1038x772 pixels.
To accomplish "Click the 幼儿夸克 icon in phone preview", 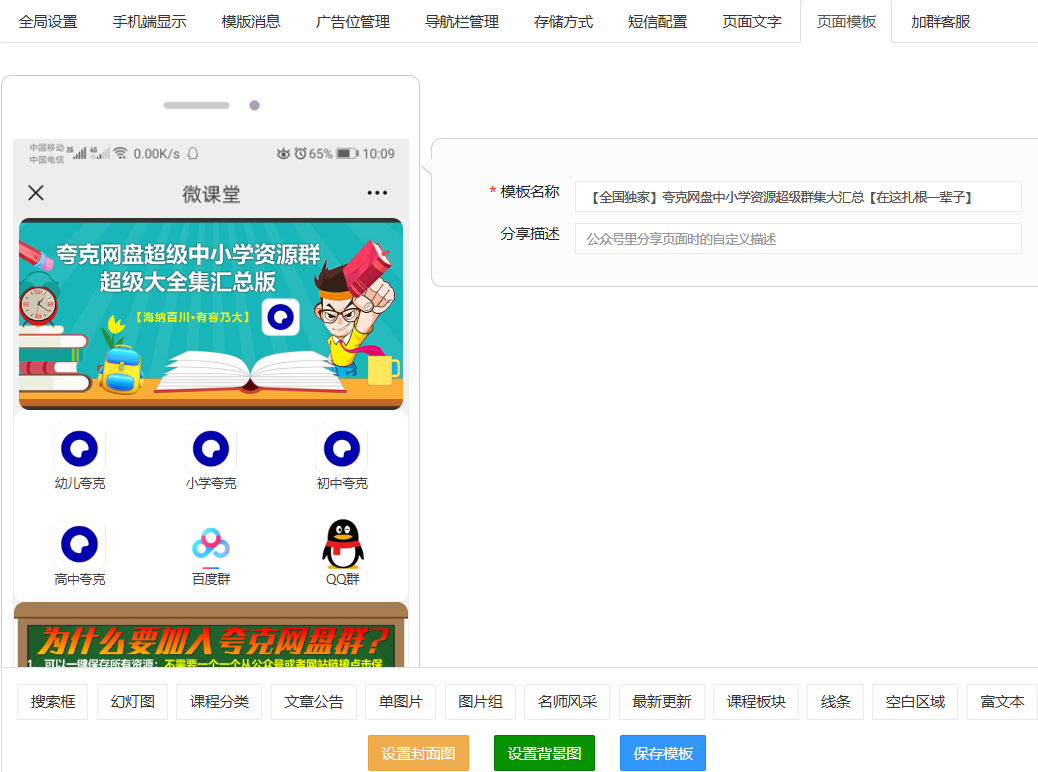I will click(x=79, y=451).
